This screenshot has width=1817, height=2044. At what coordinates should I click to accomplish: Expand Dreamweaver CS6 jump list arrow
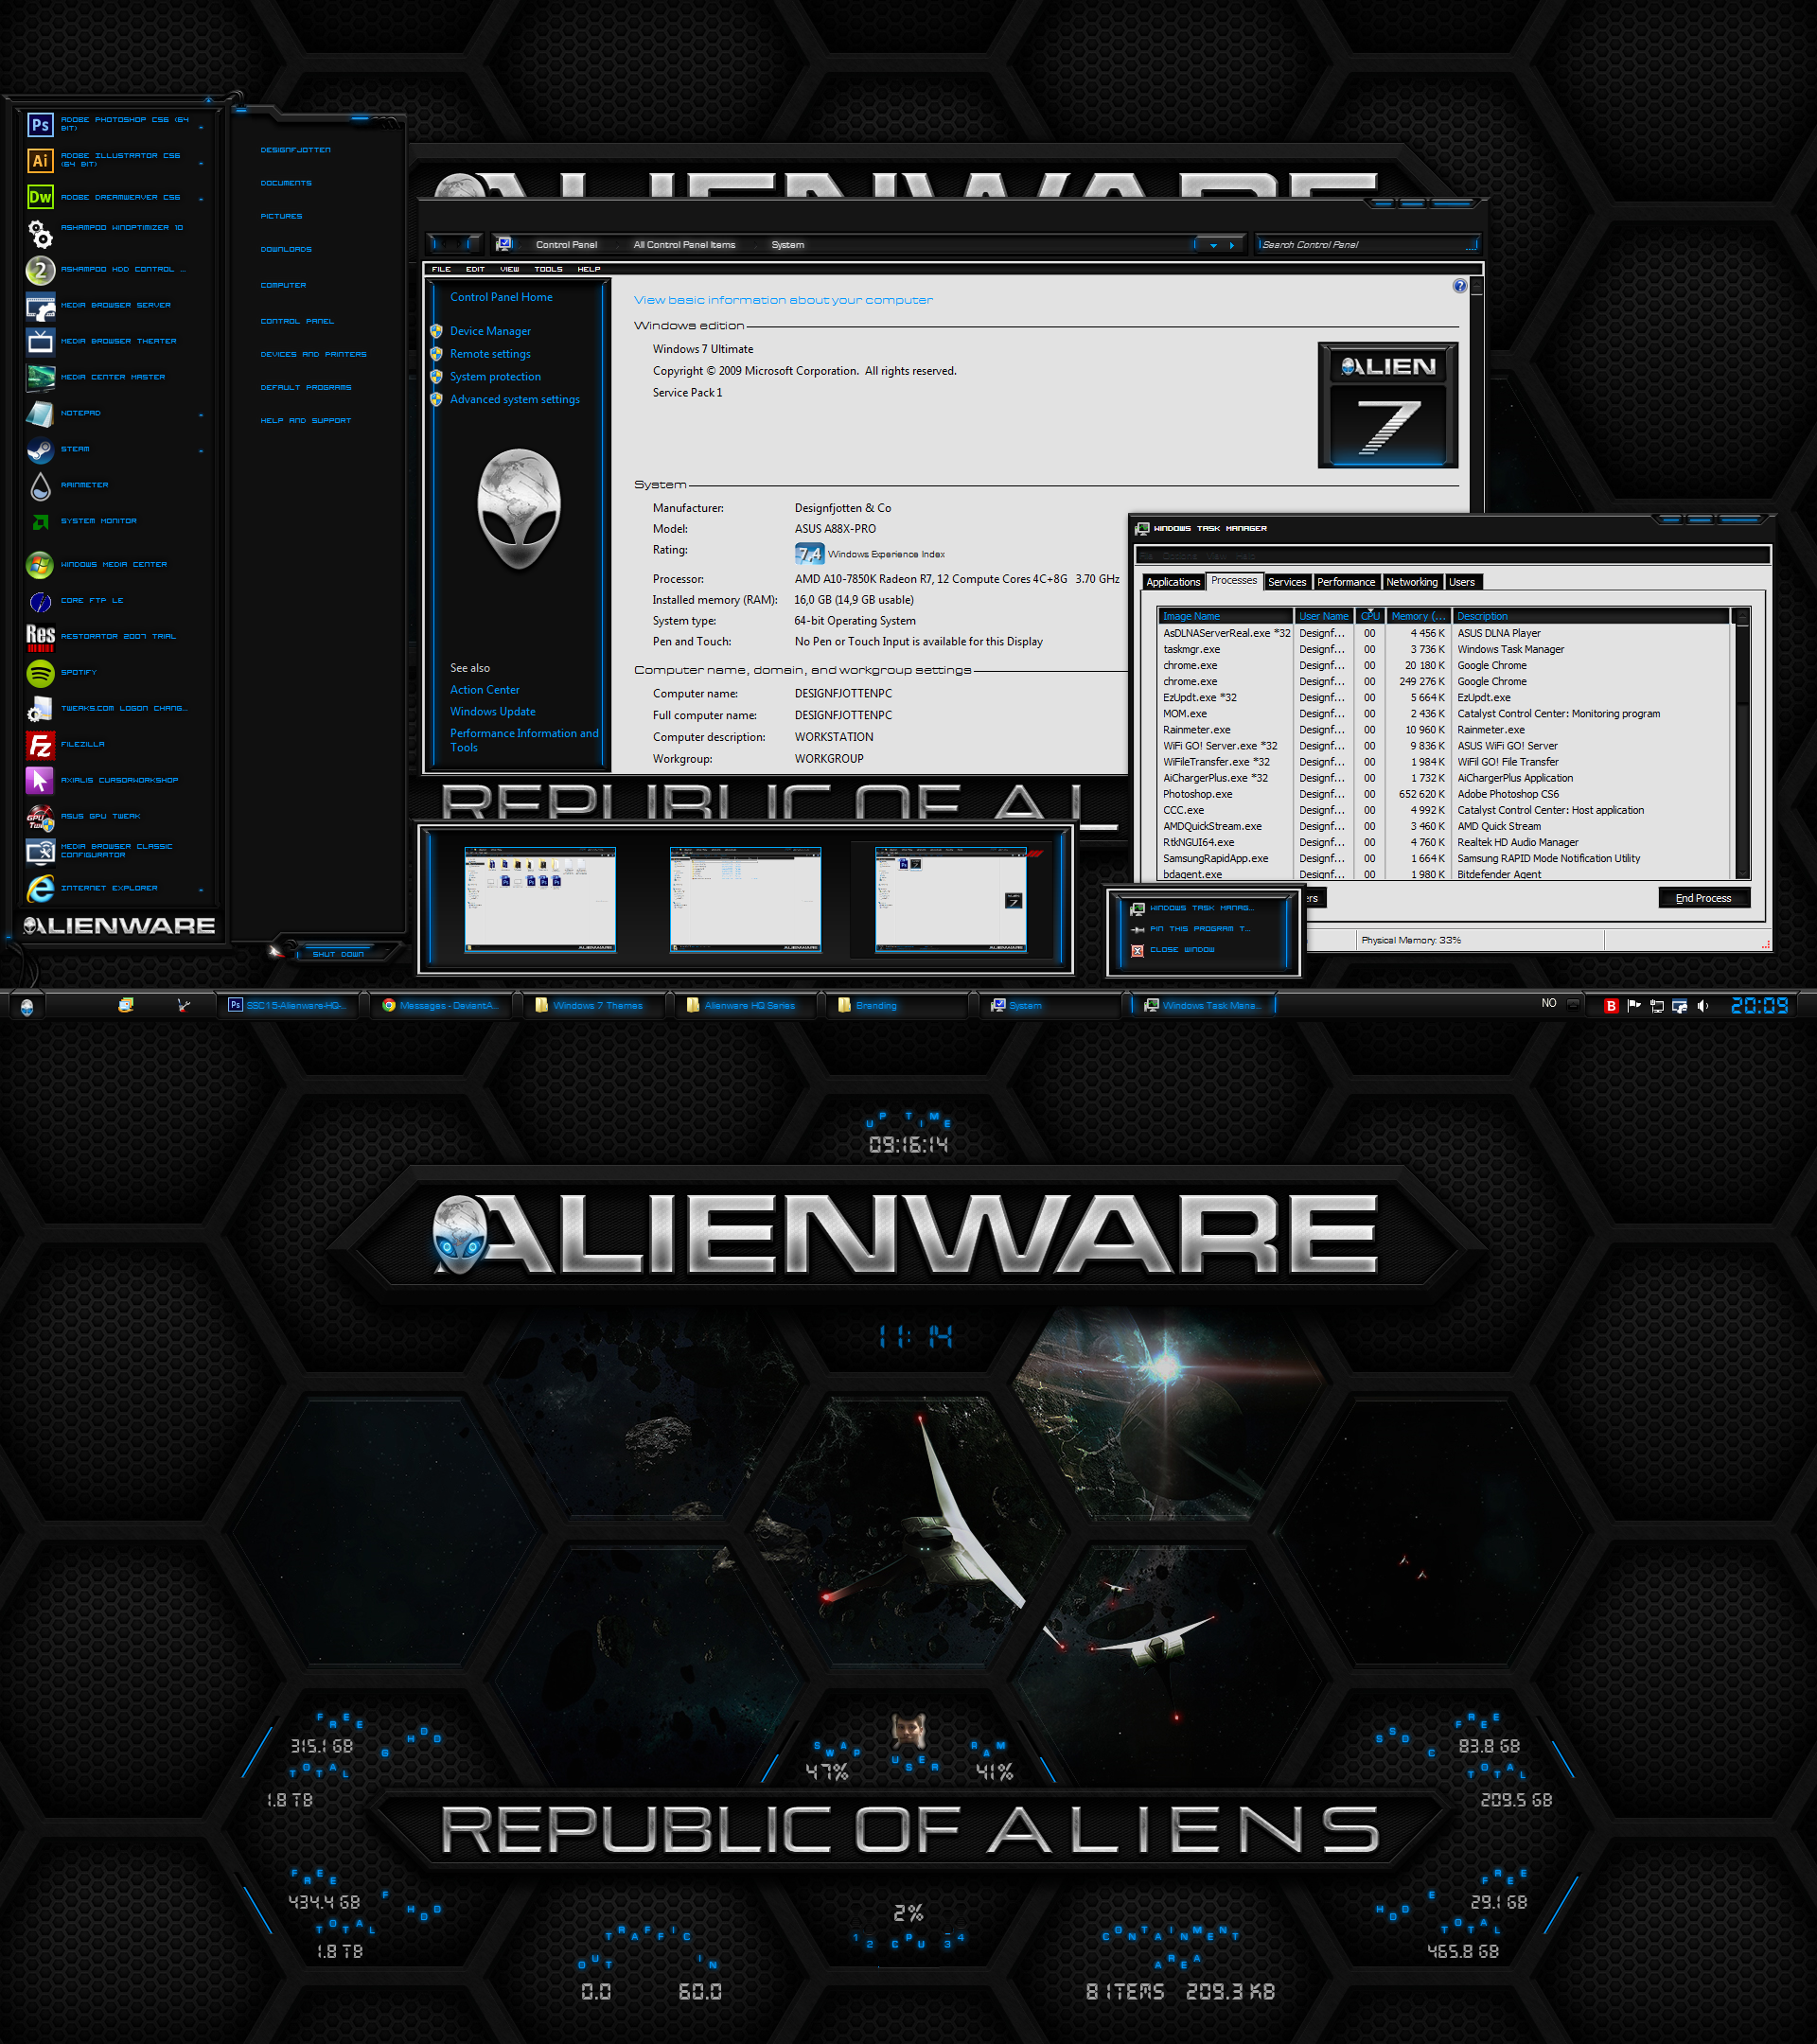click(x=201, y=199)
